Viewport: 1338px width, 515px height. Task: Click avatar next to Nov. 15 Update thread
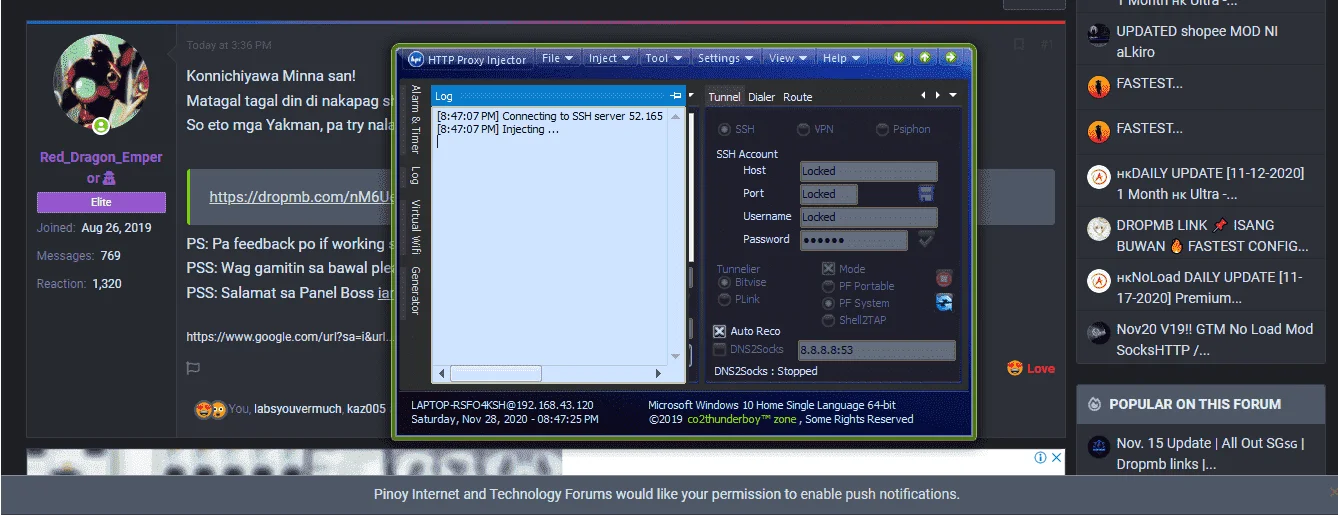1099,447
